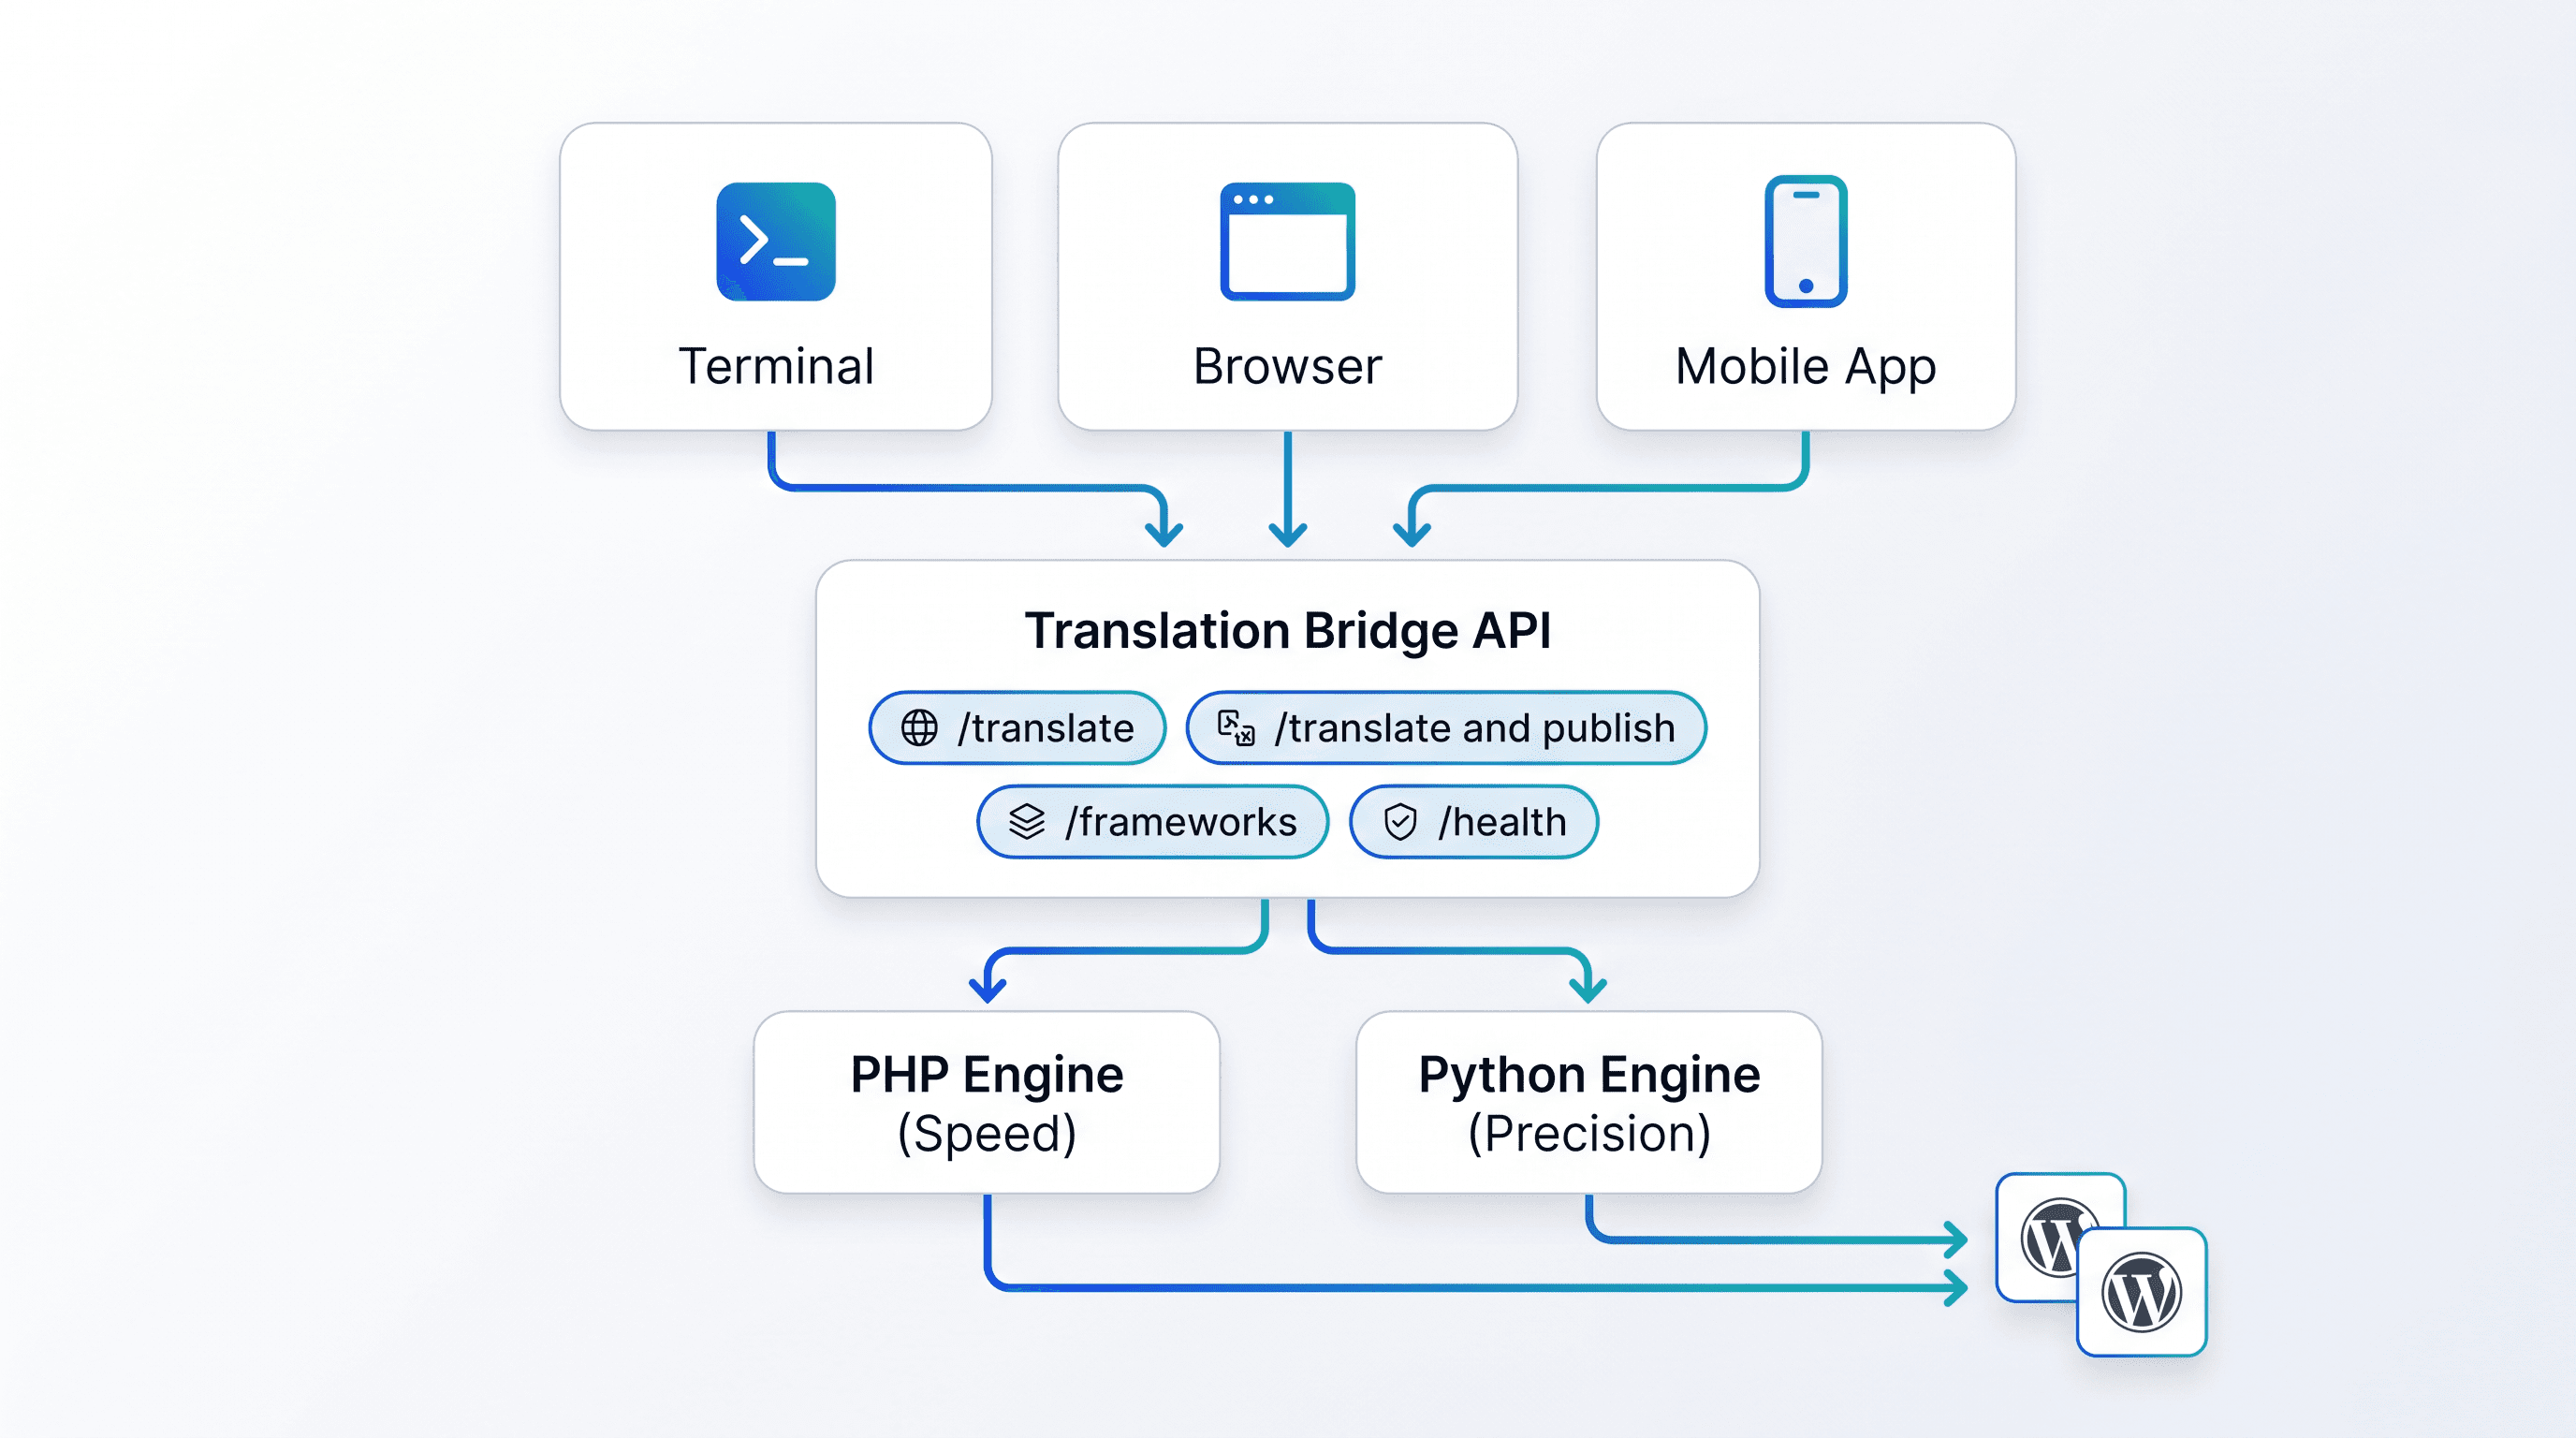Click the Mobile App phone icon
Screen dimensions: 2576x1438
(1805, 241)
